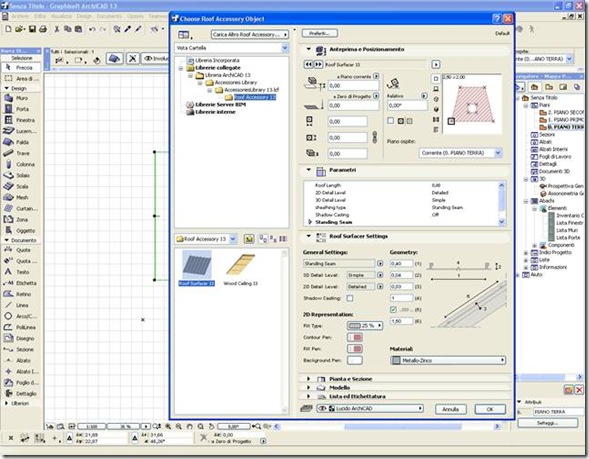
Task: Select the Freccia arrow tool
Action: point(21,68)
